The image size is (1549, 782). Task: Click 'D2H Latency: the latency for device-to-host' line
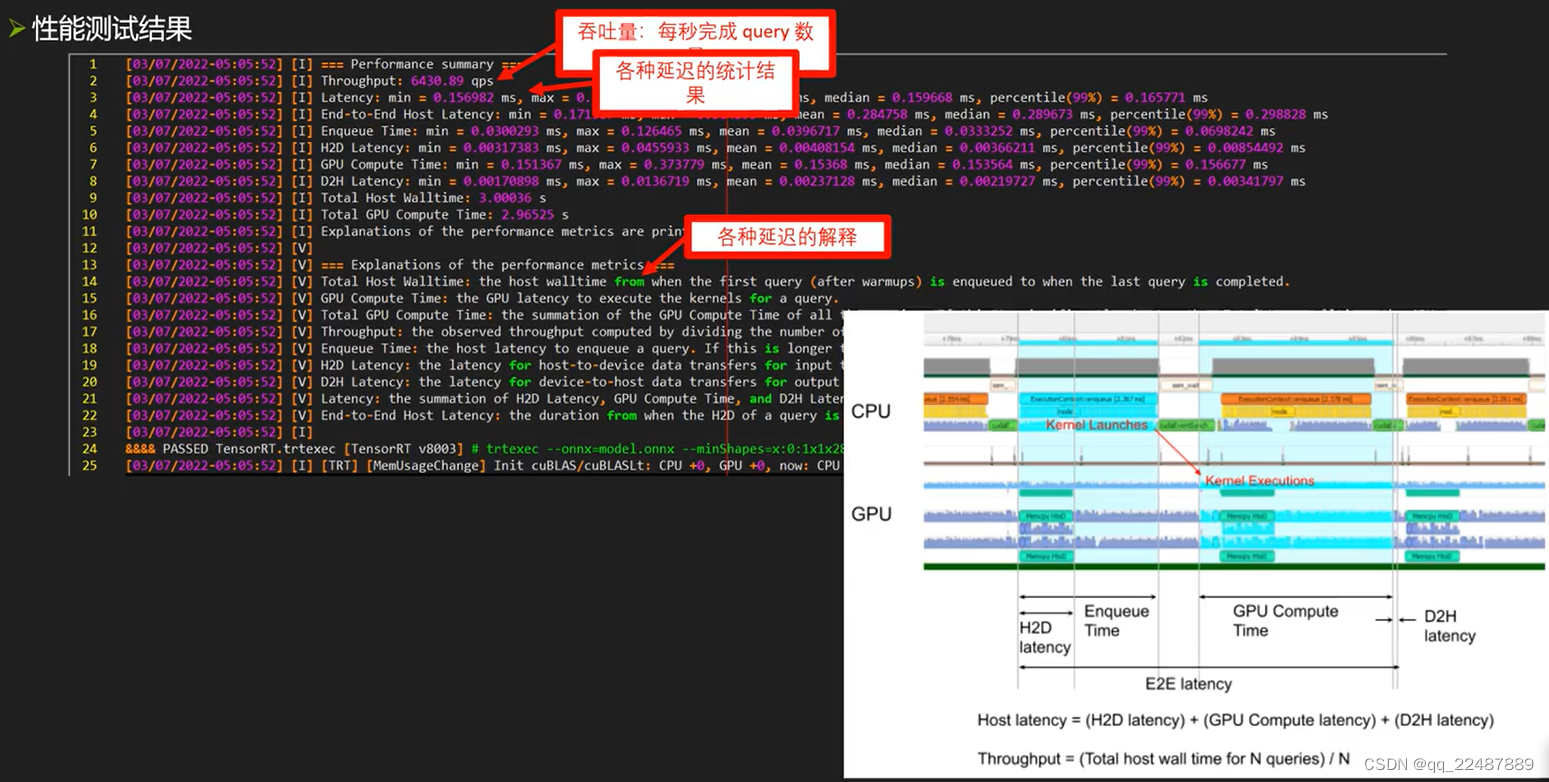pyautogui.click(x=580, y=382)
